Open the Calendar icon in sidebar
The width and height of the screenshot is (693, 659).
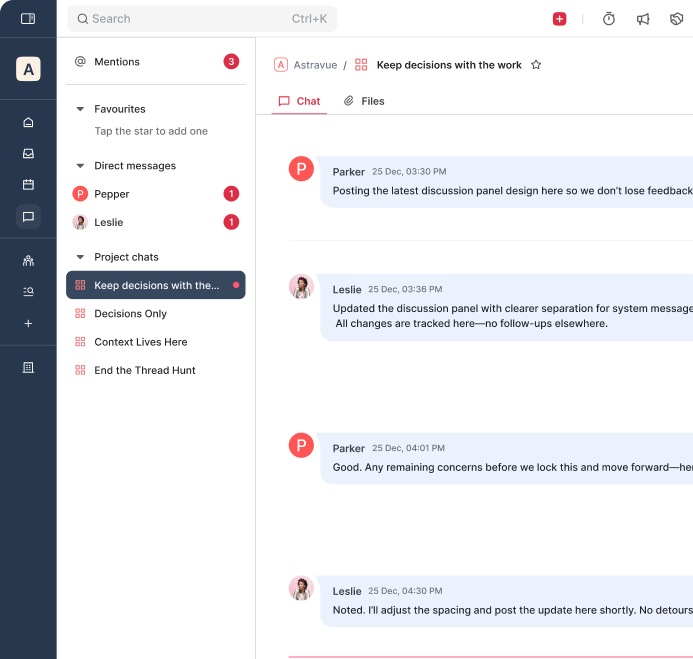(28, 184)
